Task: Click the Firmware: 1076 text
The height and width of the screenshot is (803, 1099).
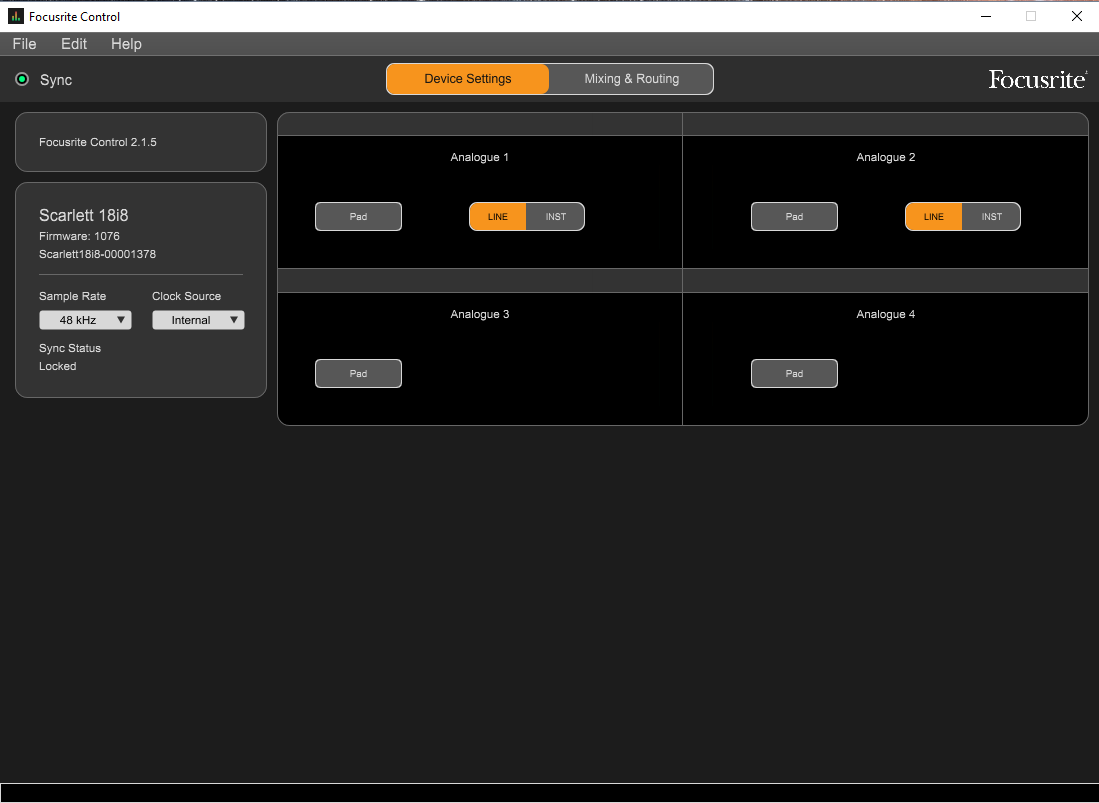Action: (x=79, y=236)
